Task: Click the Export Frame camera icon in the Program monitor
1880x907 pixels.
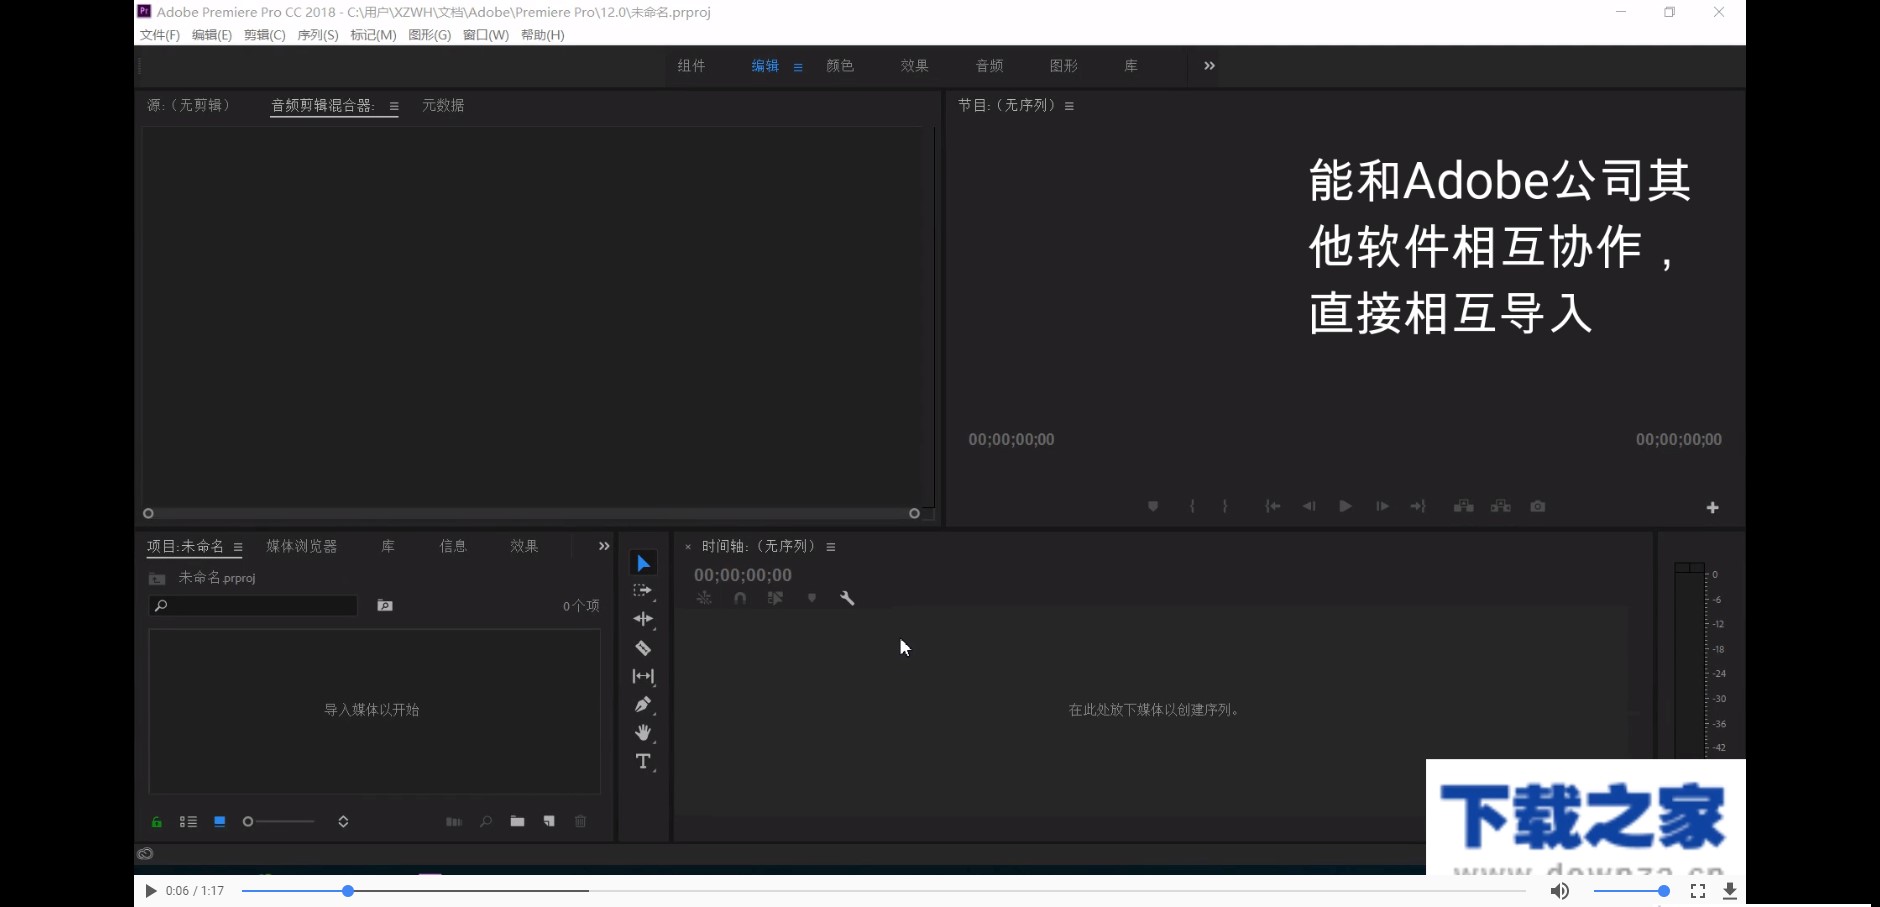Action: click(x=1538, y=506)
